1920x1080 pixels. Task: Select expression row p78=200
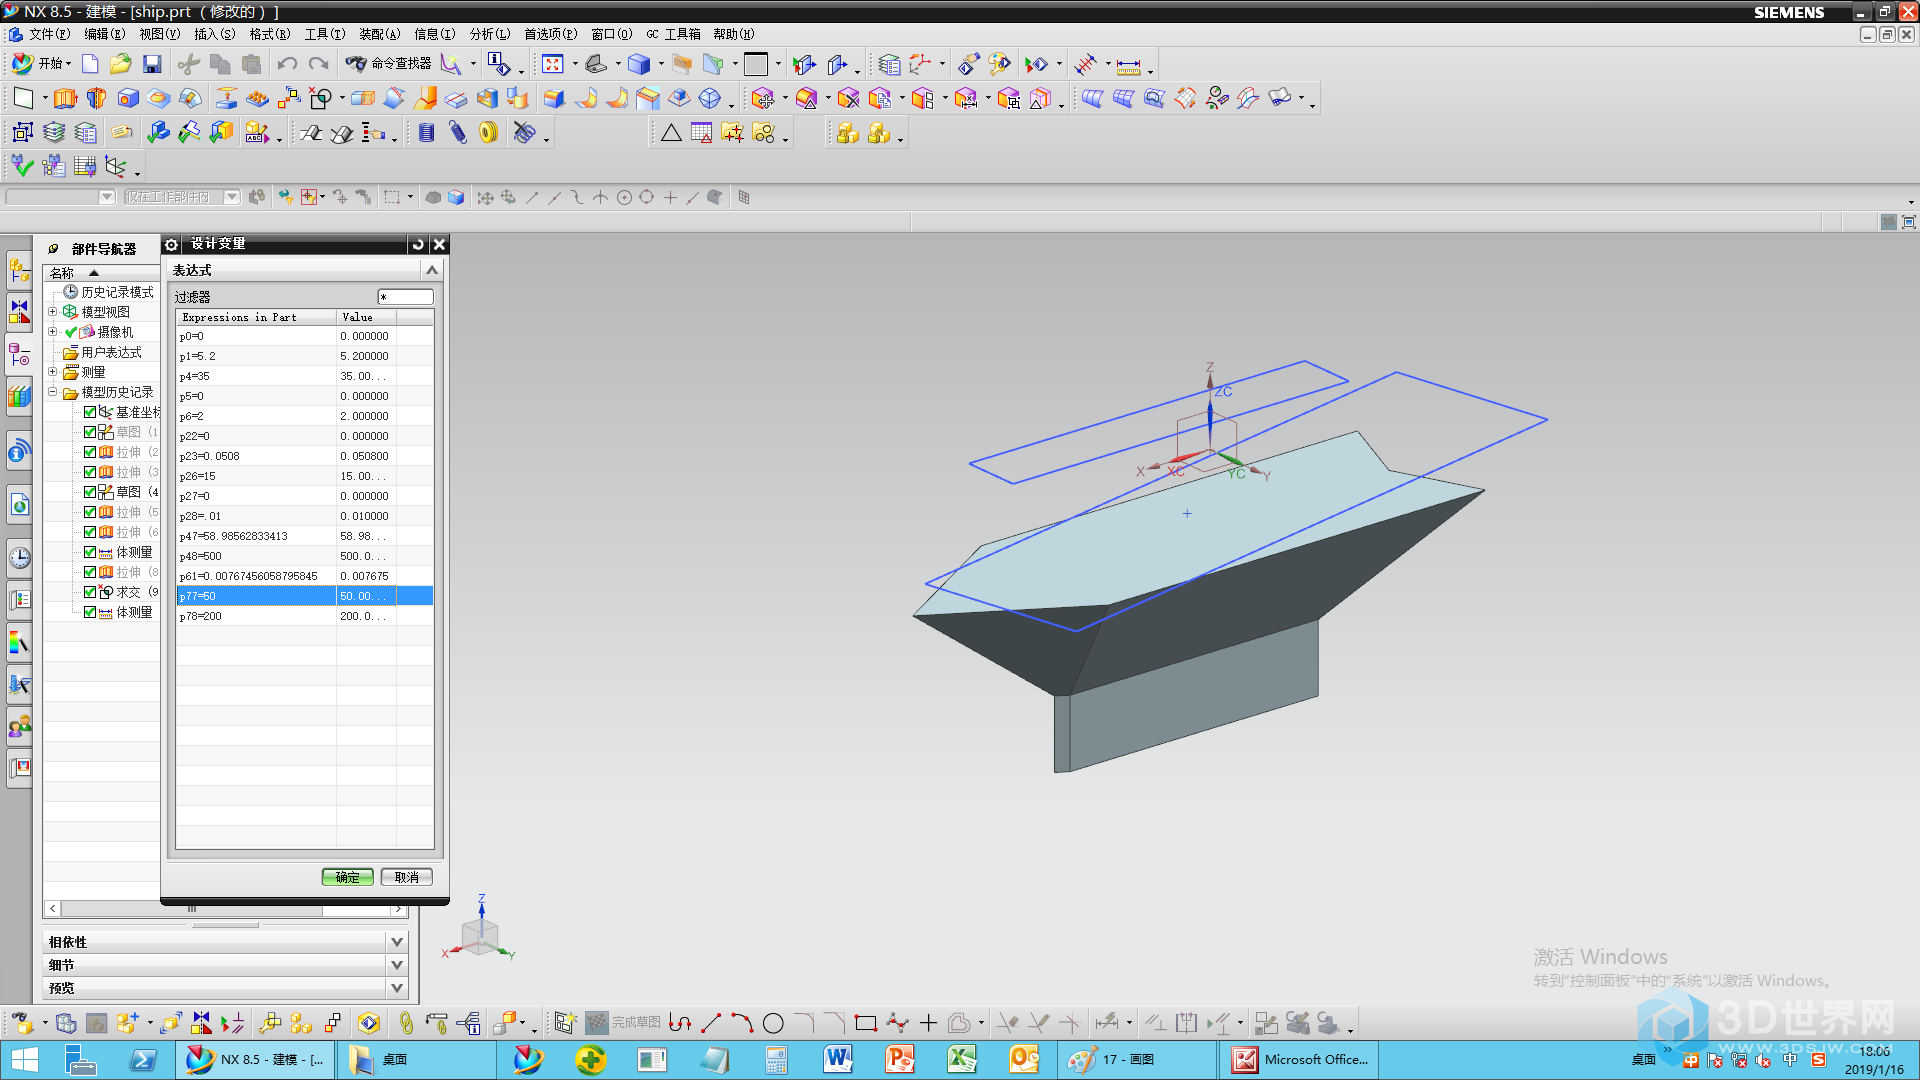304,616
